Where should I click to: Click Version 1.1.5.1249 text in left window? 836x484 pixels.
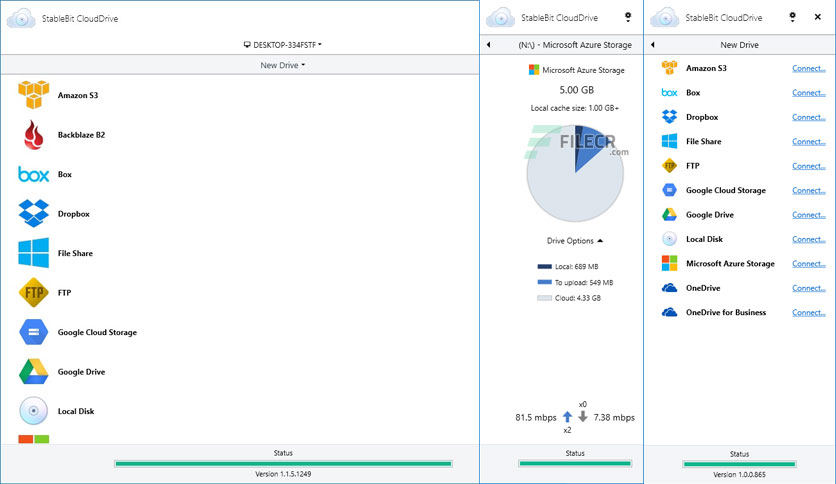pos(283,474)
